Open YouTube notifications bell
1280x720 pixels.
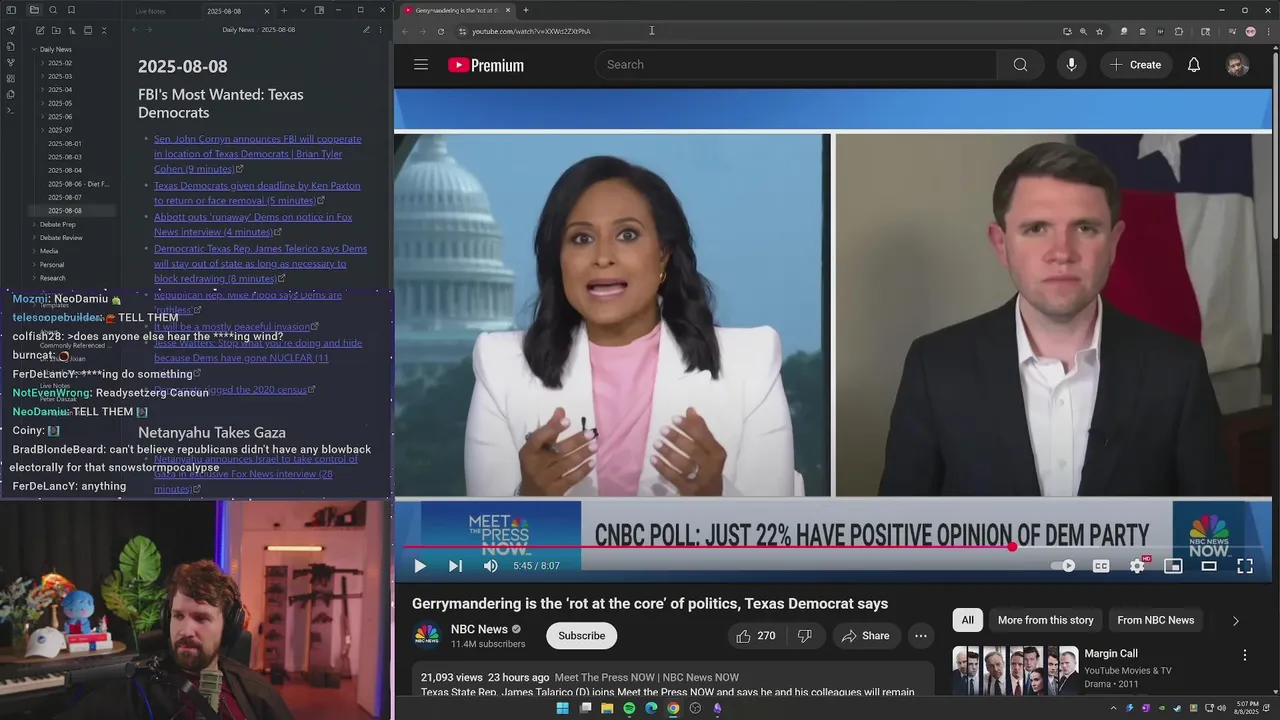click(1194, 65)
